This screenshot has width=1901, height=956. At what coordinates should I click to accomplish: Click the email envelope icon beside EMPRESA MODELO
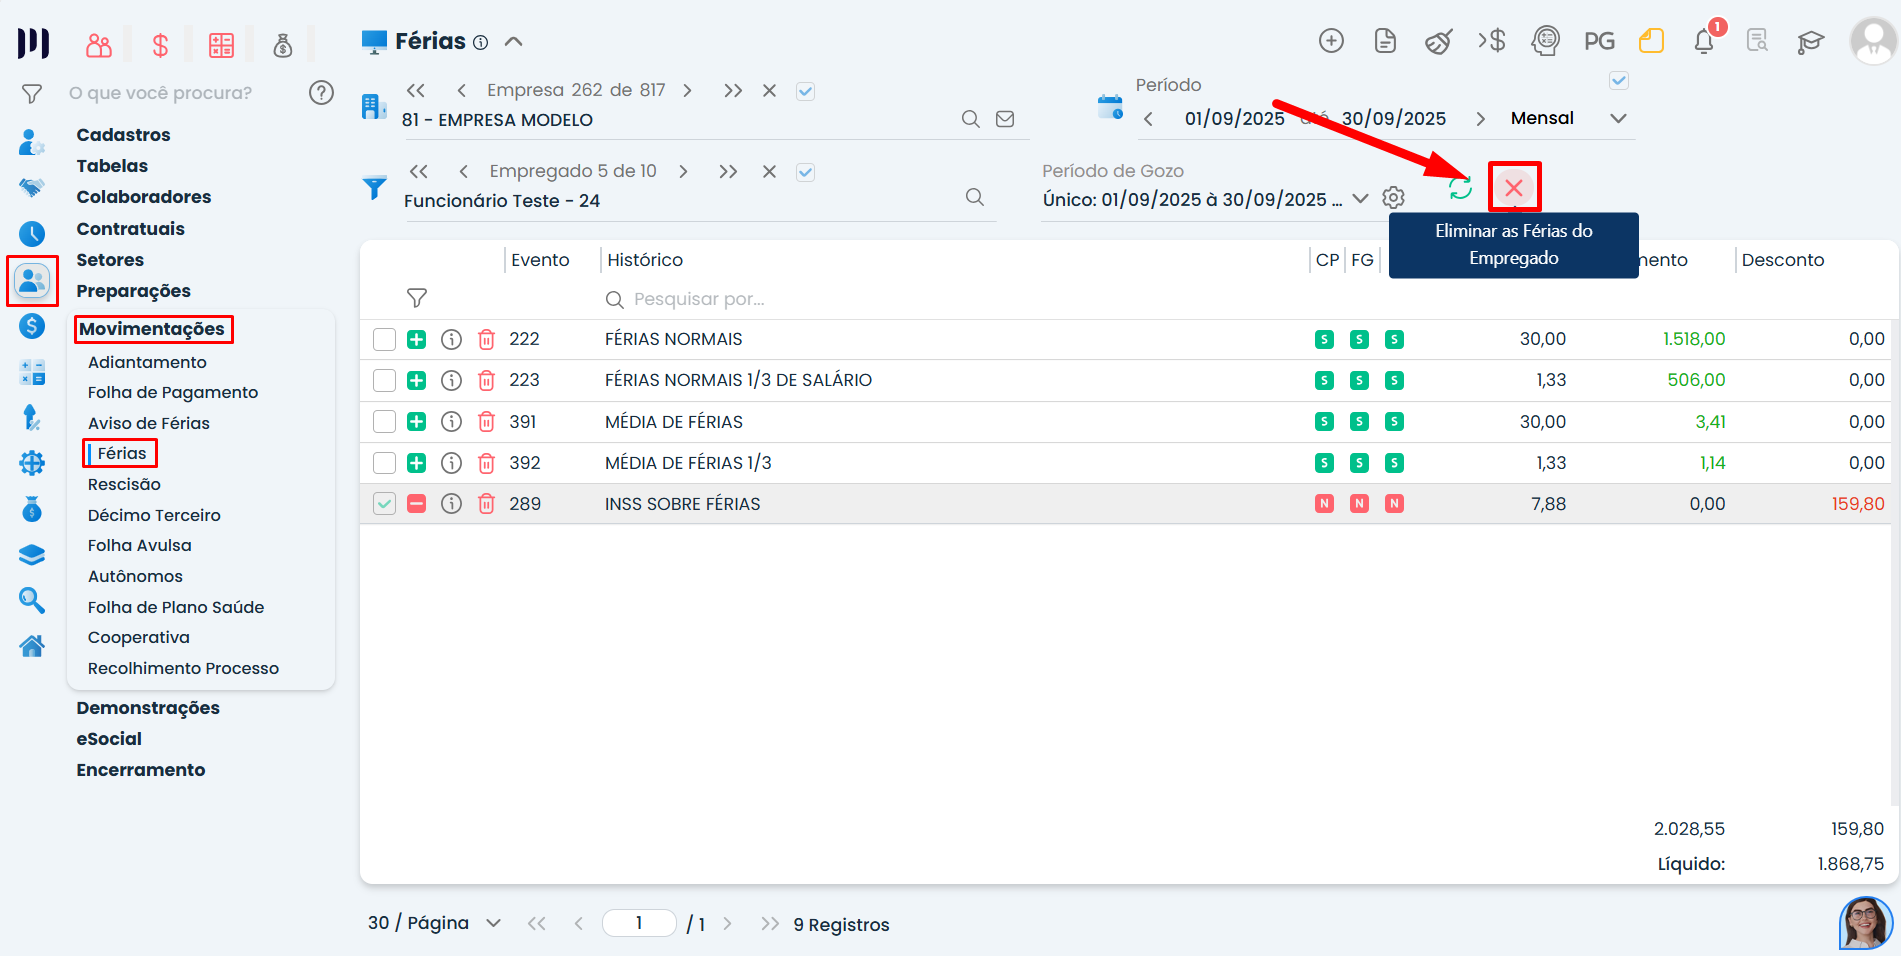[1005, 119]
